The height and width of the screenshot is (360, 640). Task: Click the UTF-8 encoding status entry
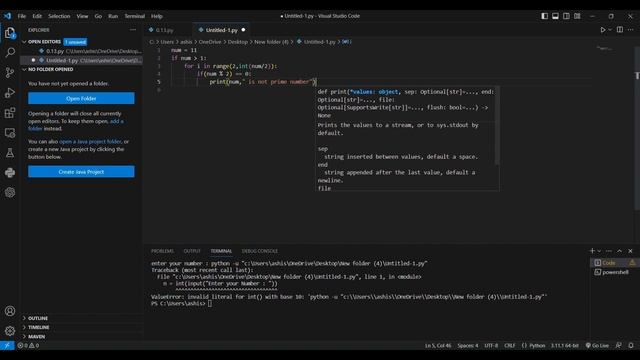(x=491, y=345)
